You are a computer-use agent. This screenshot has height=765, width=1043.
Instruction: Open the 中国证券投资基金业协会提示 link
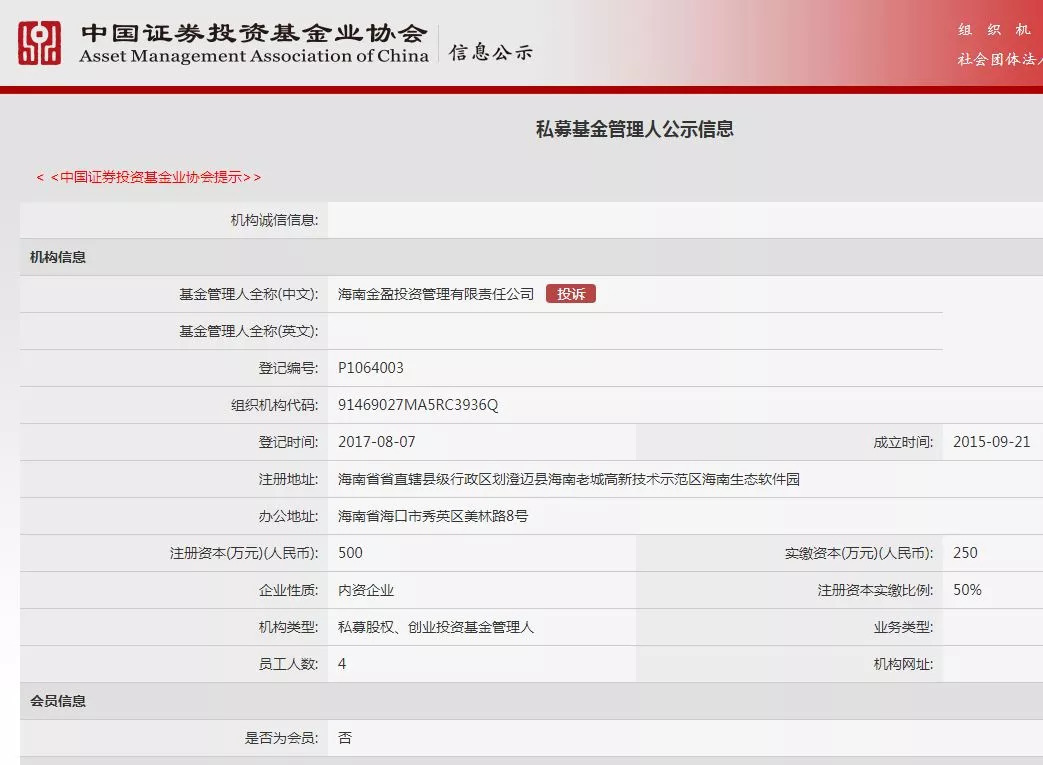tap(149, 177)
